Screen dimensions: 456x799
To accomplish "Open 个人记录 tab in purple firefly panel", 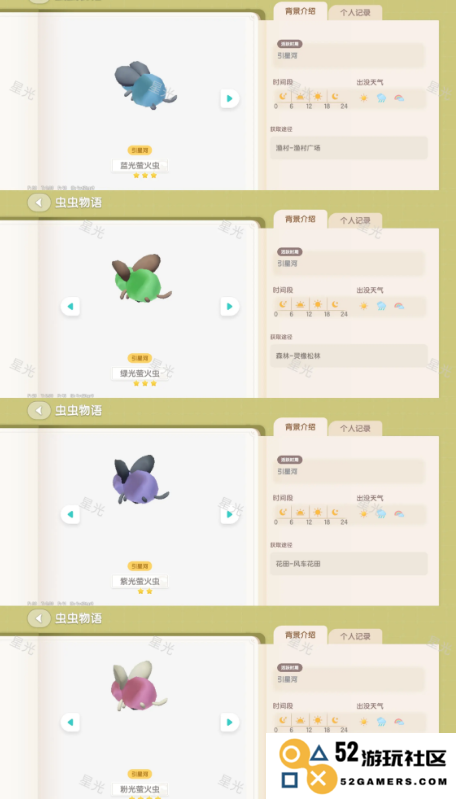I will (x=355, y=429).
